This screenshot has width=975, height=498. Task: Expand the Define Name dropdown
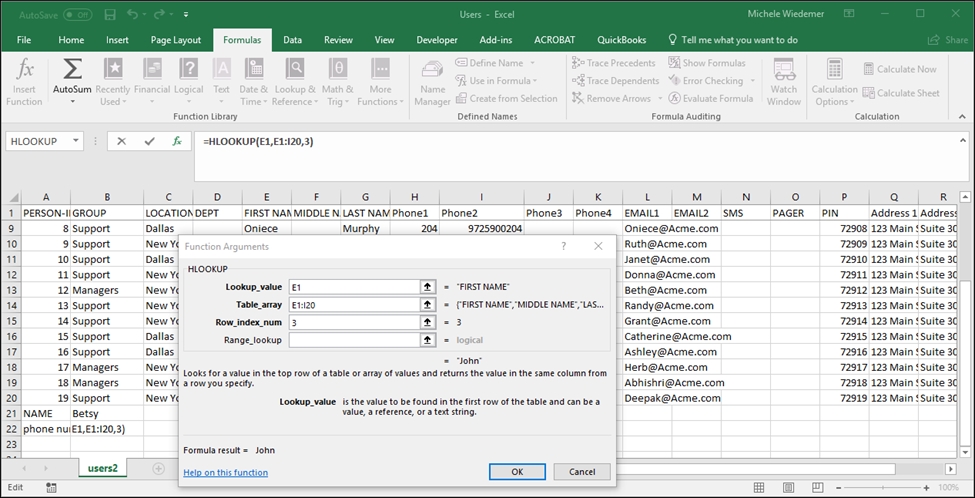[x=533, y=63]
